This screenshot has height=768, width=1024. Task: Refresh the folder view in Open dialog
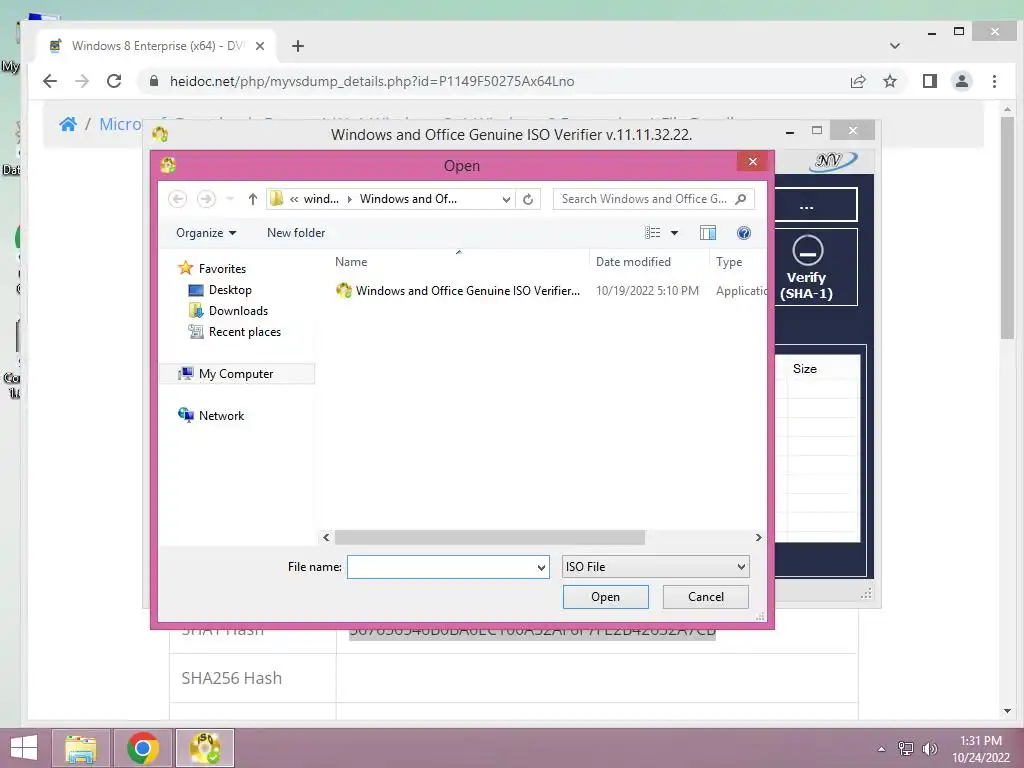tap(528, 199)
